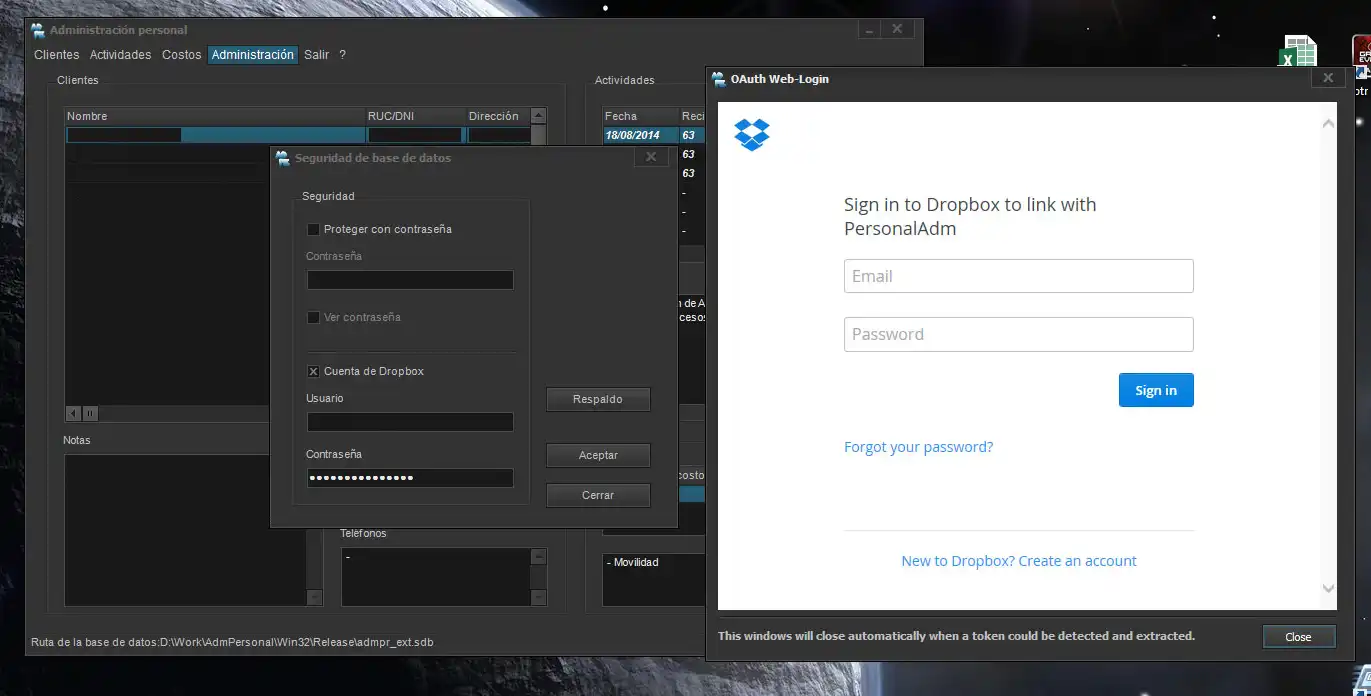The width and height of the screenshot is (1371, 696).
Task: Click the up arrow of the Clientes table scrollbar
Action: point(538,116)
